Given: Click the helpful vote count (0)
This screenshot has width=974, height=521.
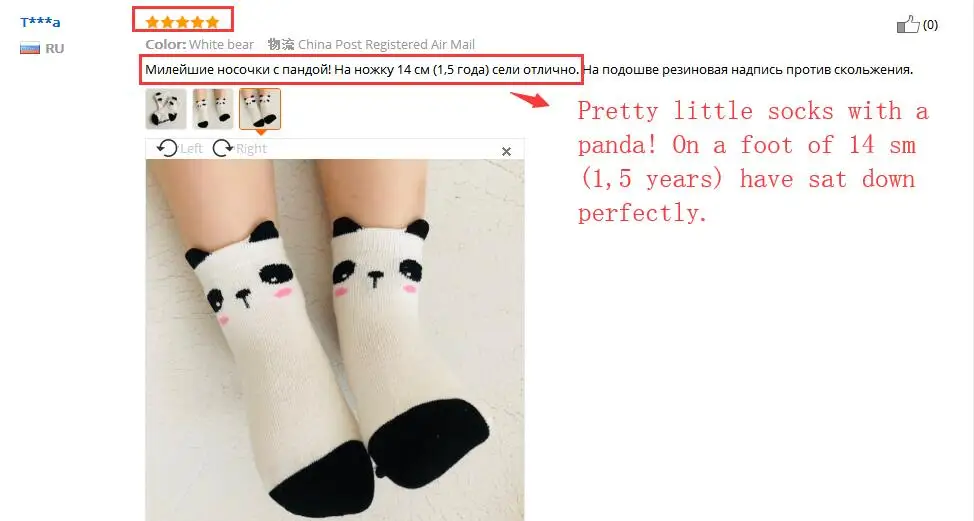Looking at the screenshot, I should [930, 25].
